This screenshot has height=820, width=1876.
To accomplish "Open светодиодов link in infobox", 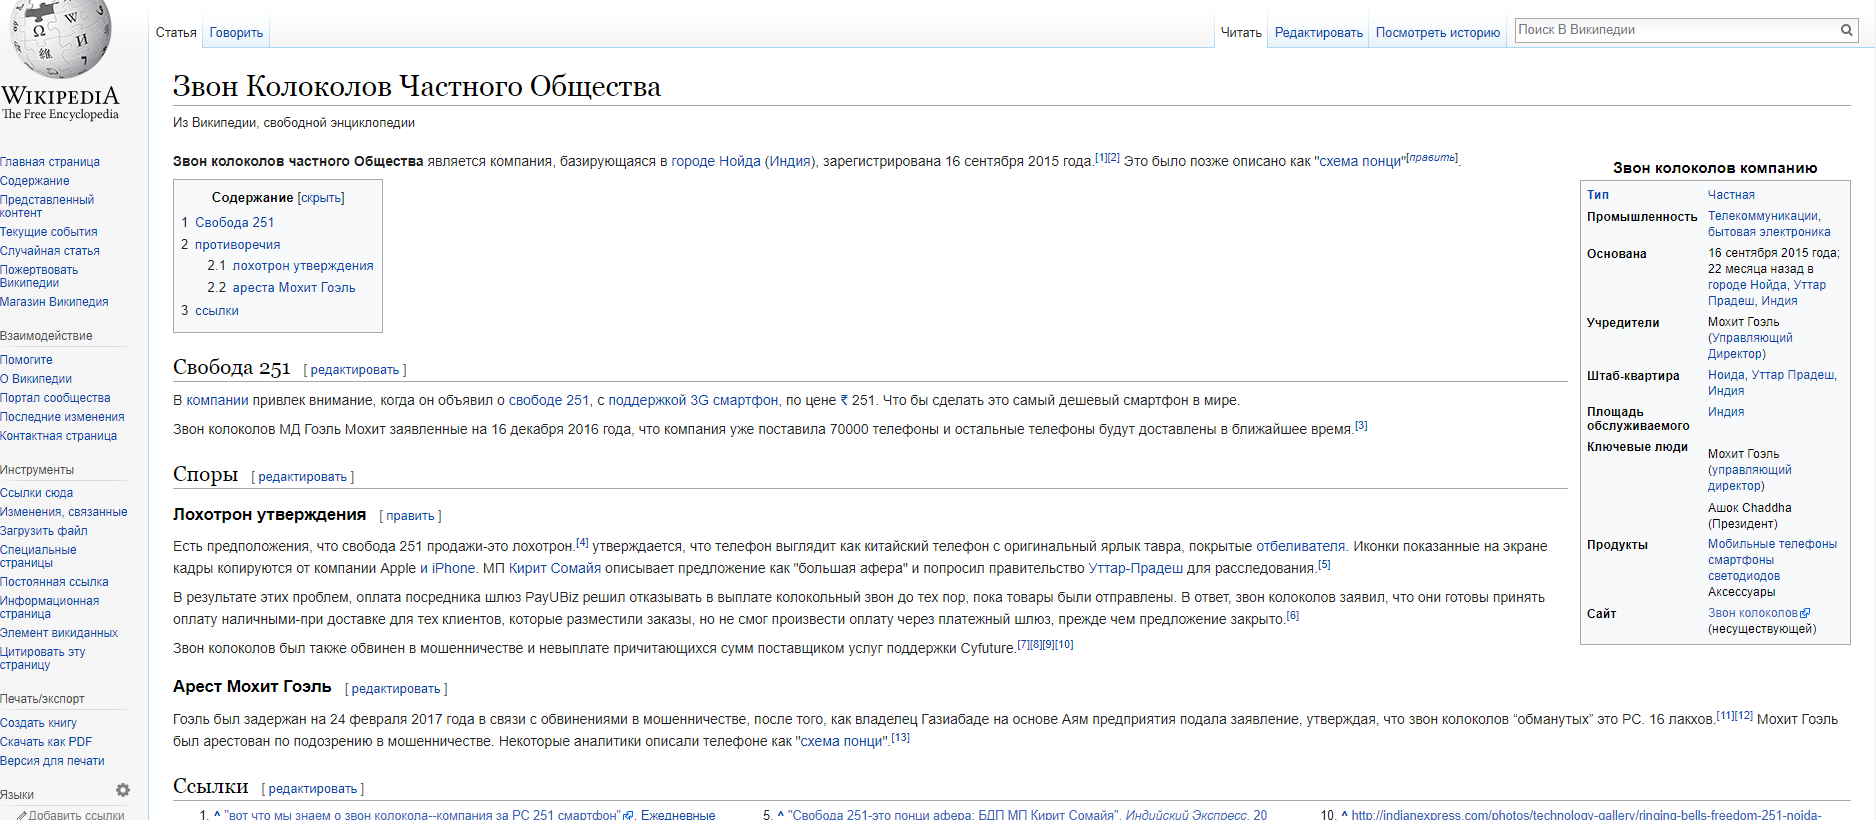I will point(1743,576).
